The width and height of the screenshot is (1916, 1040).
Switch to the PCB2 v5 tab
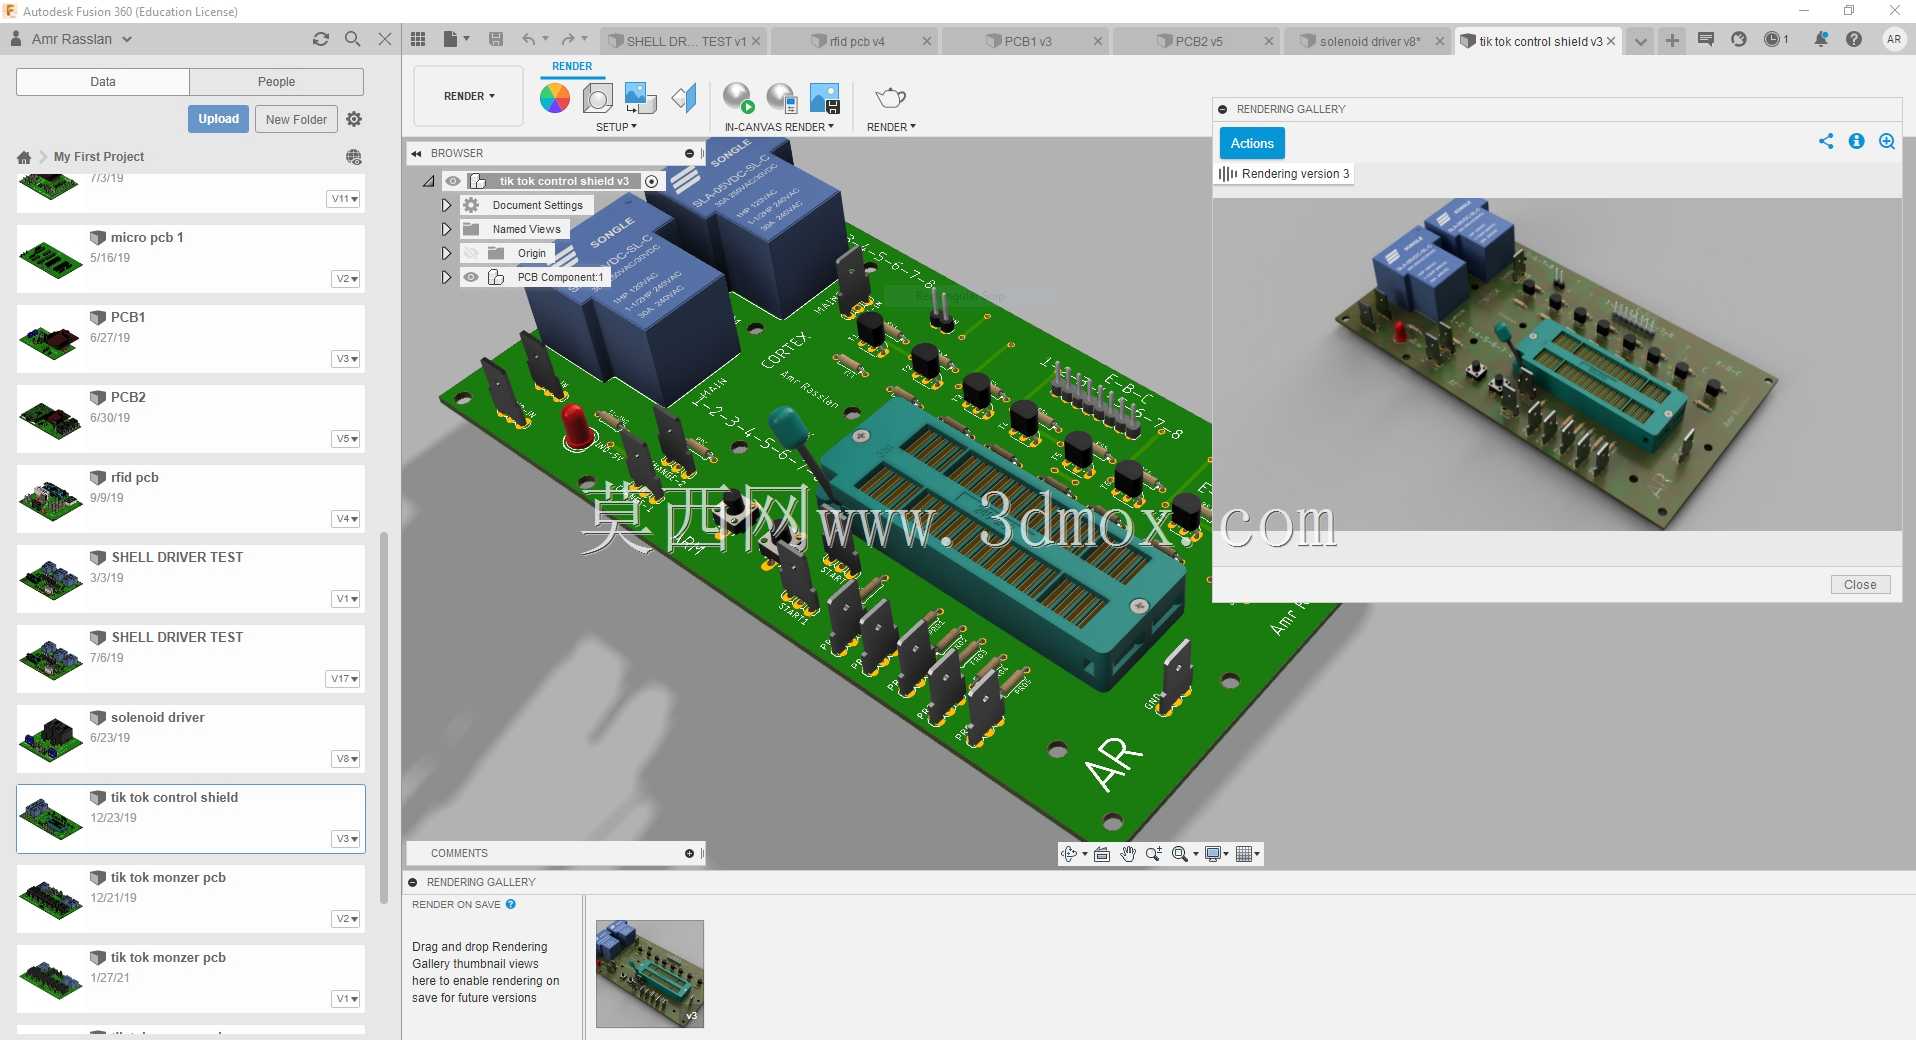pyautogui.click(x=1198, y=41)
